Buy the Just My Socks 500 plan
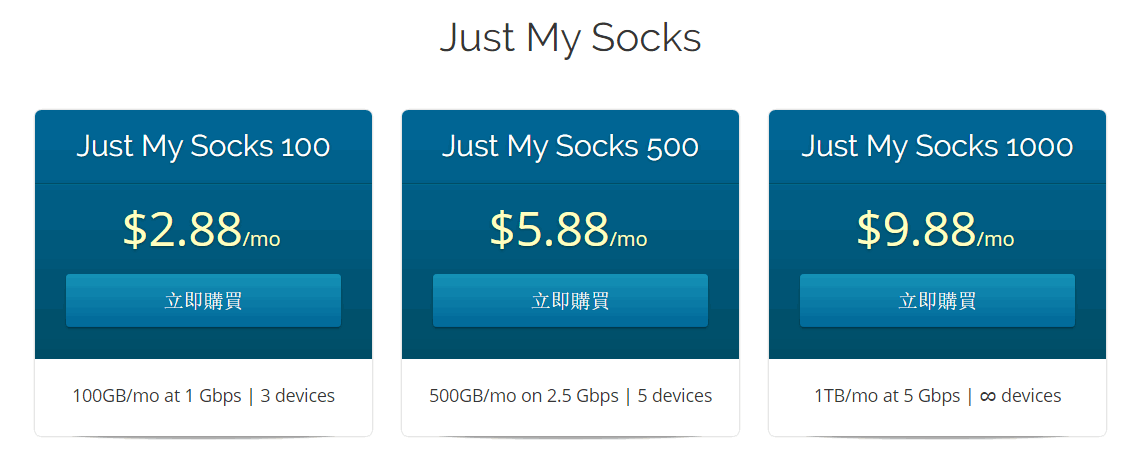The width and height of the screenshot is (1130, 471). click(570, 300)
